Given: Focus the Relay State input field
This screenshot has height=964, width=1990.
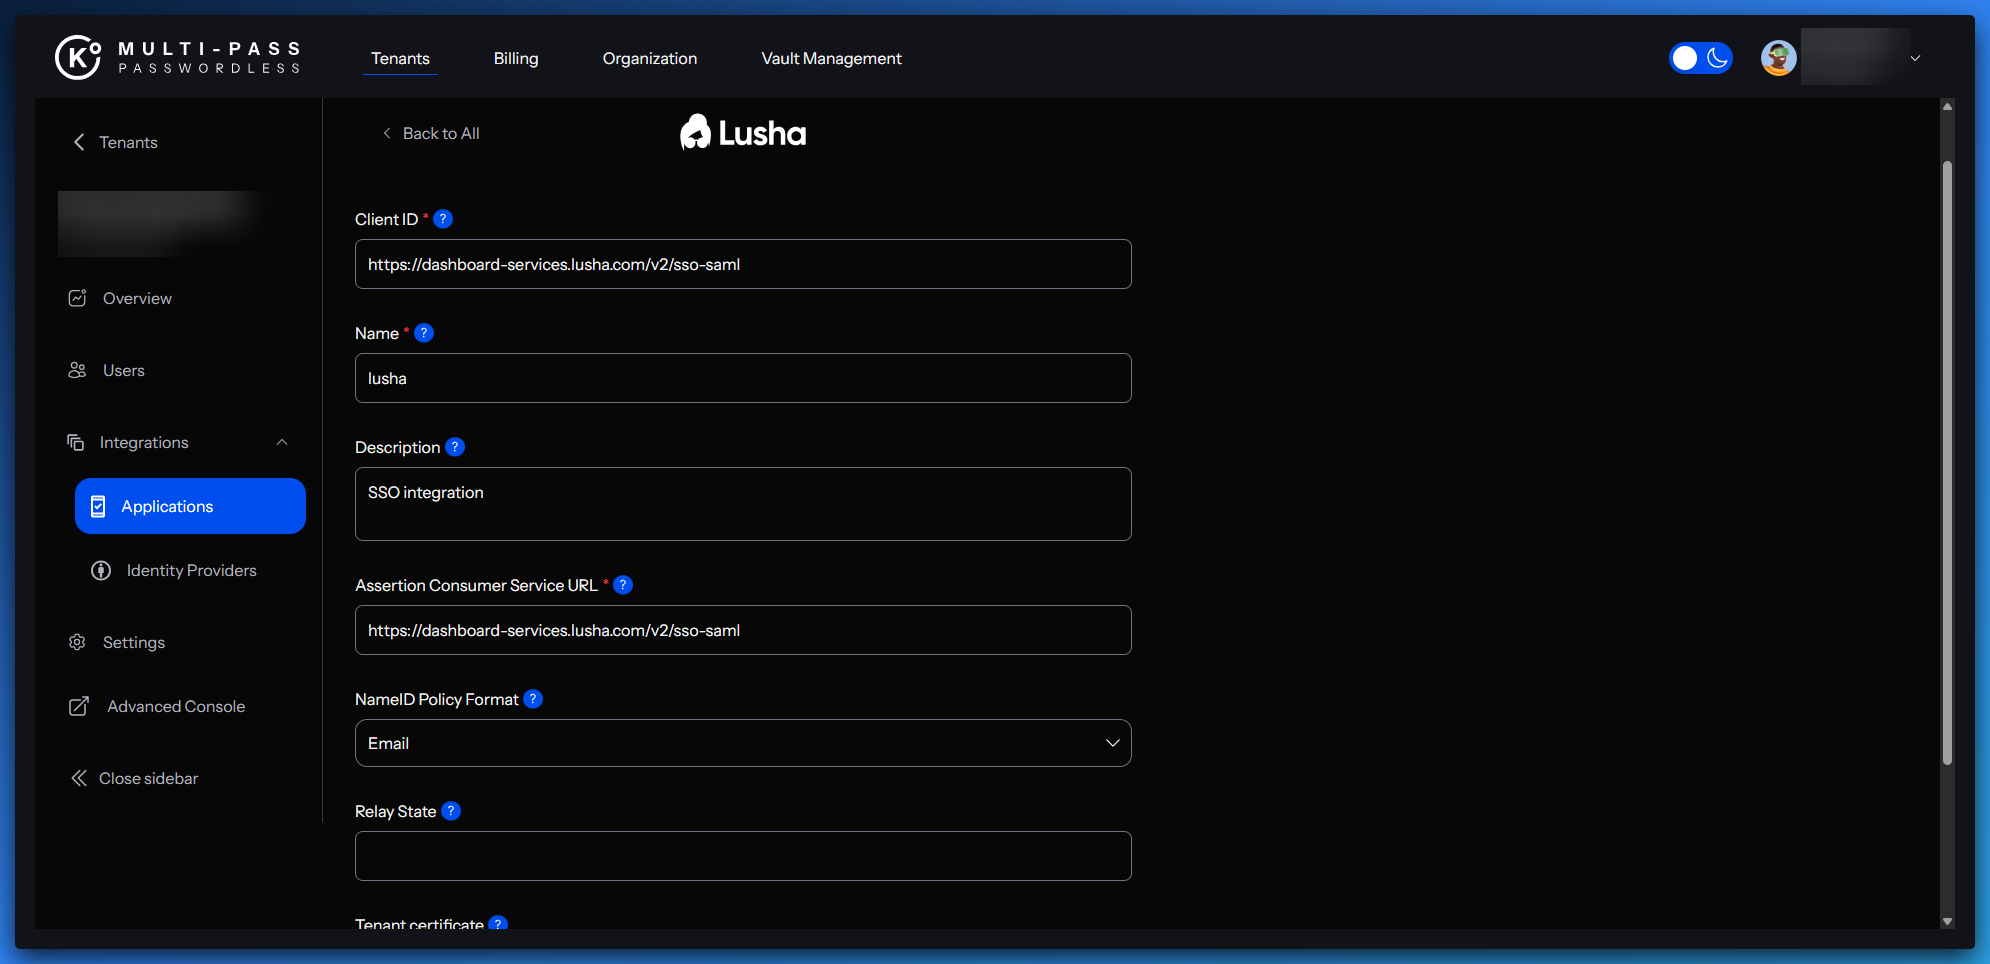Looking at the screenshot, I should (x=743, y=856).
